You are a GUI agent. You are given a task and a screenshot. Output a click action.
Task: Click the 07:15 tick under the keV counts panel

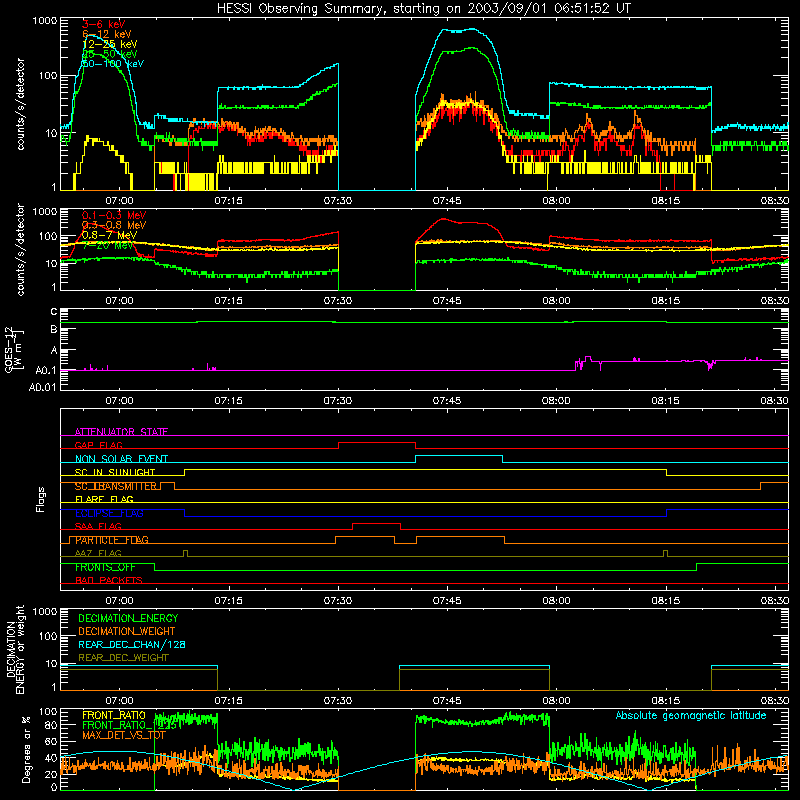(x=229, y=201)
